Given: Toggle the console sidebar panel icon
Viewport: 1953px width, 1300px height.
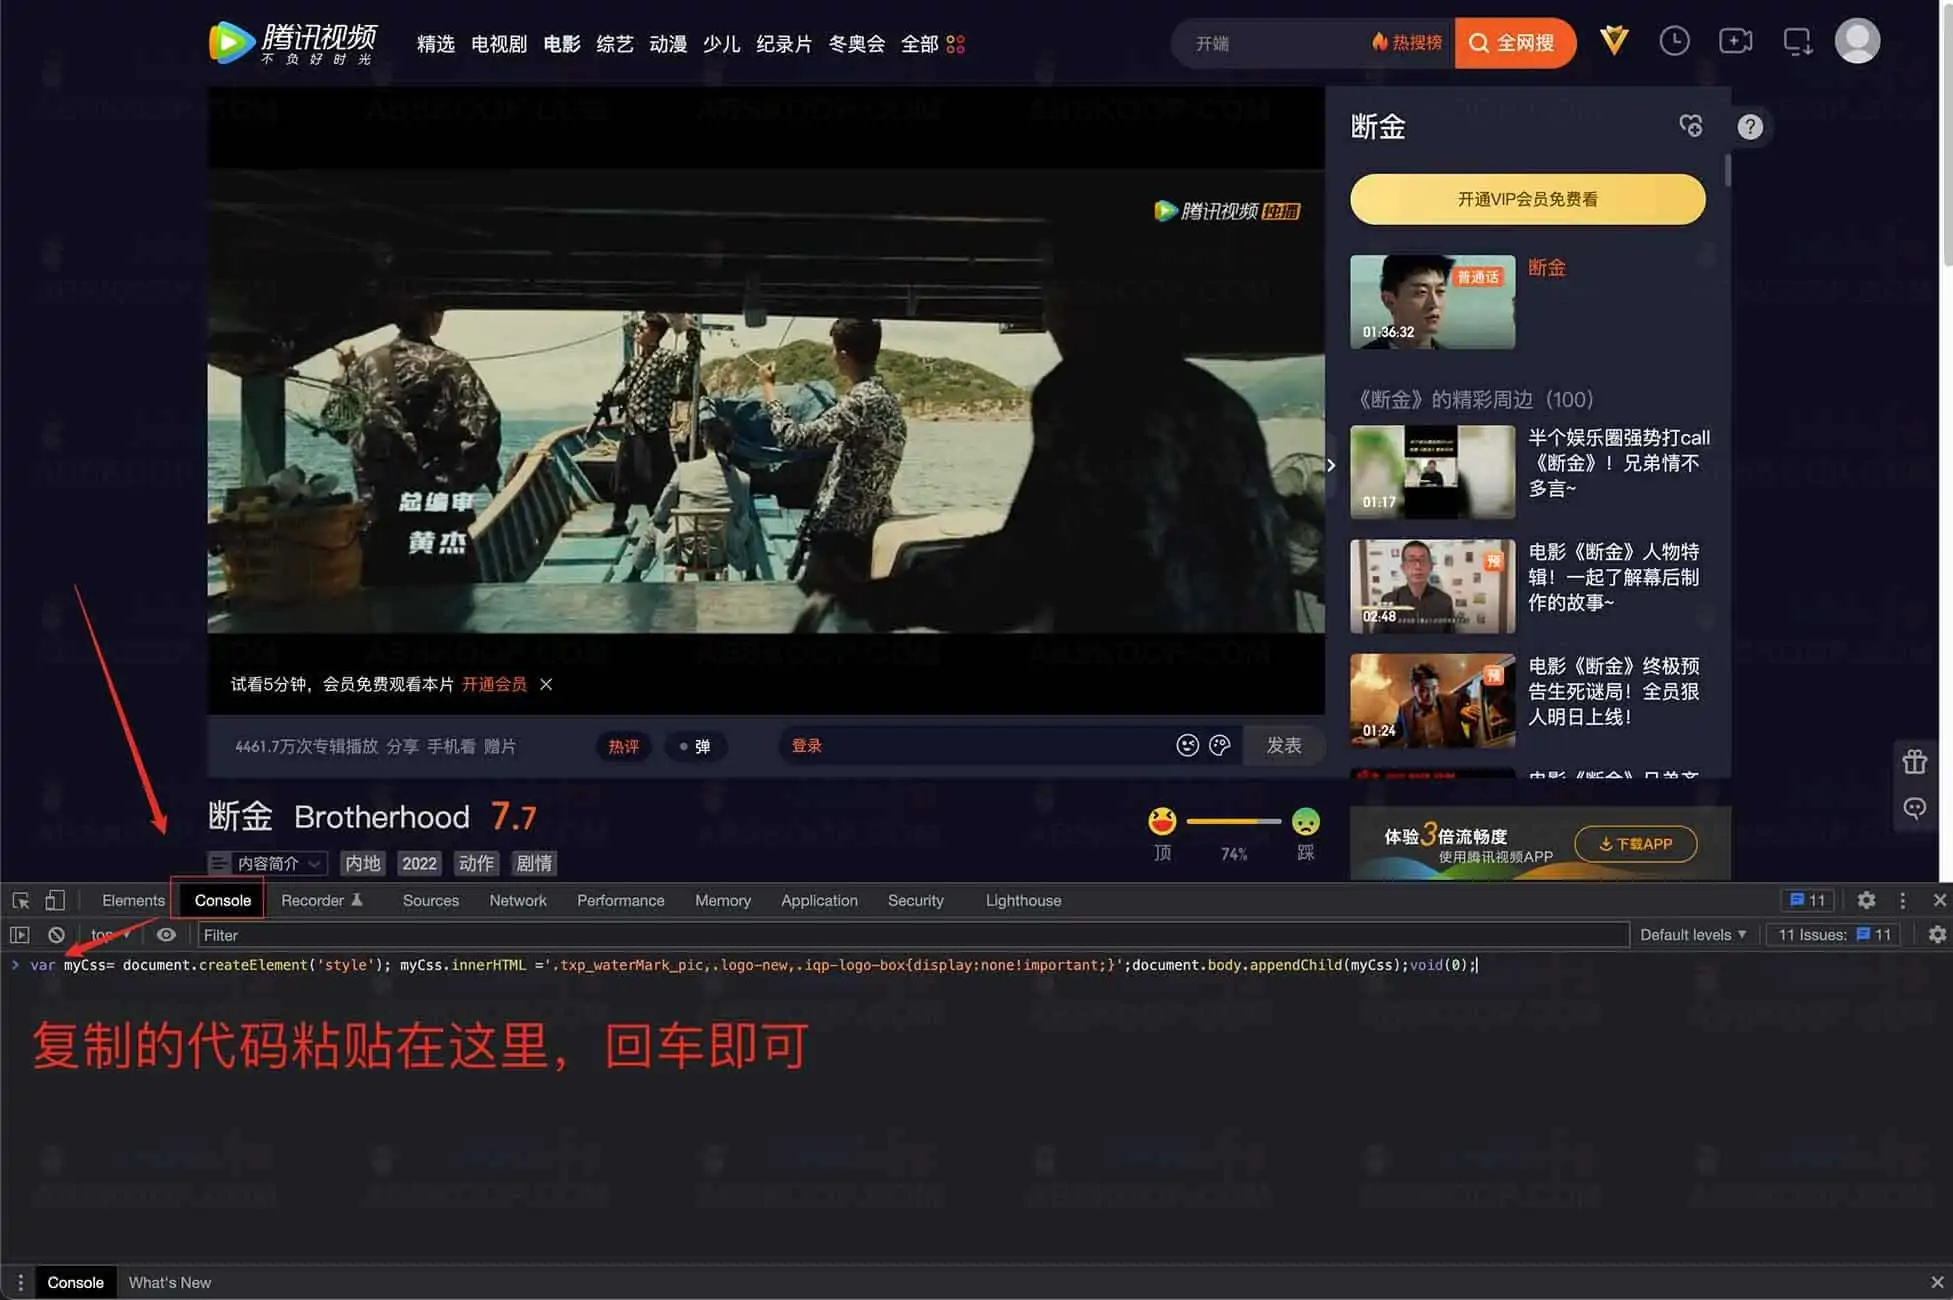Looking at the screenshot, I should point(19,935).
